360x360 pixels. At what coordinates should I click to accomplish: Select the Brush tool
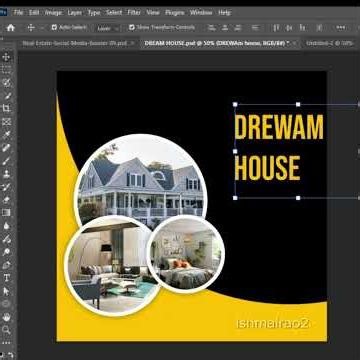[6, 161]
